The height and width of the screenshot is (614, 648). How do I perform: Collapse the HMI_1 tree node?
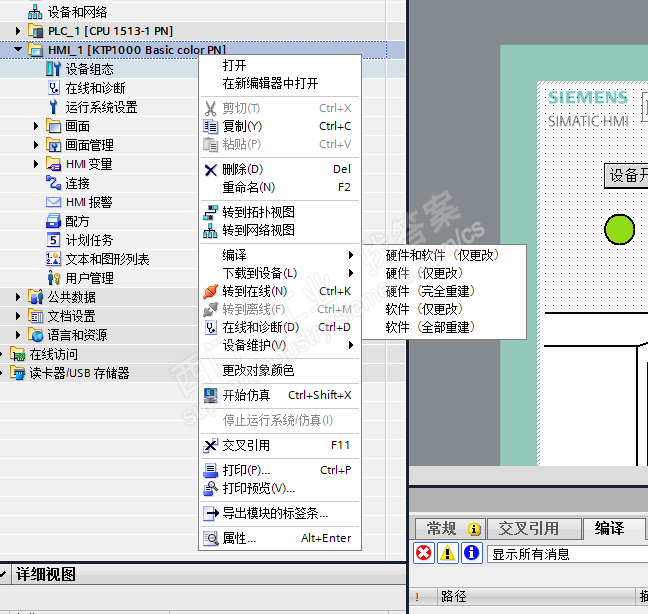17,50
